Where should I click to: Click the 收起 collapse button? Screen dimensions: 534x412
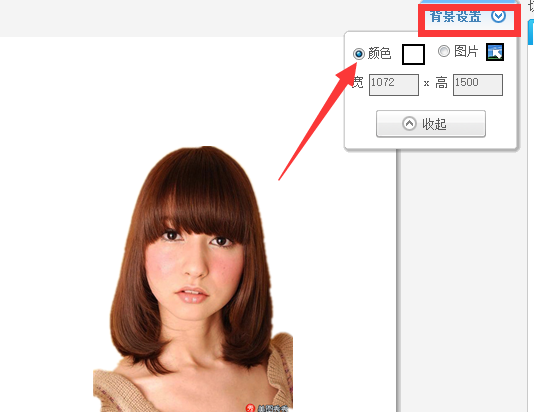[x=431, y=124]
